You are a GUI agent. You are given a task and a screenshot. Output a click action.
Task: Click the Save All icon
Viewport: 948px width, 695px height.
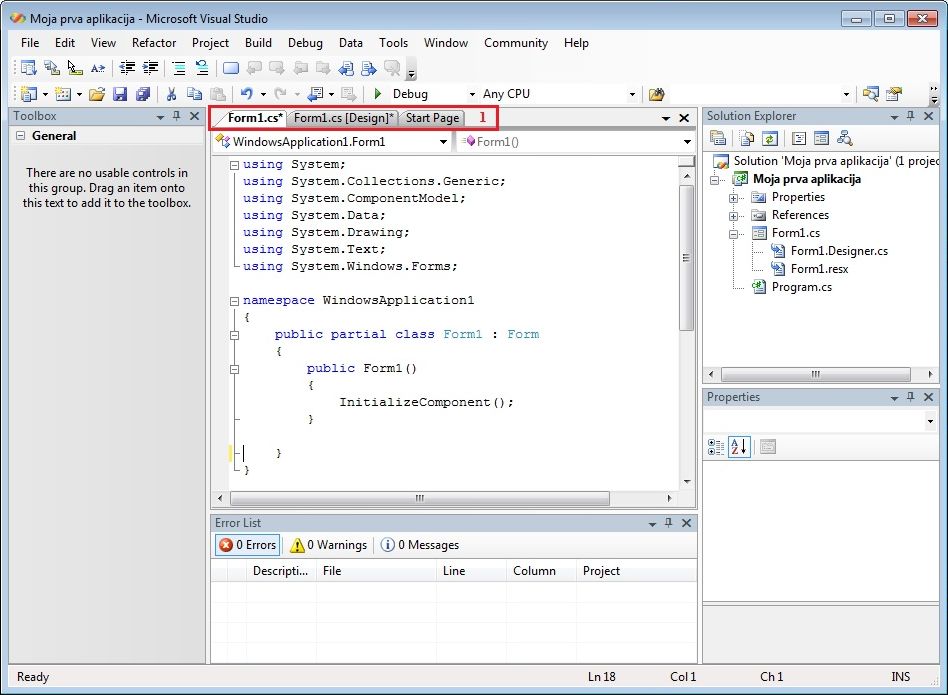(143, 94)
